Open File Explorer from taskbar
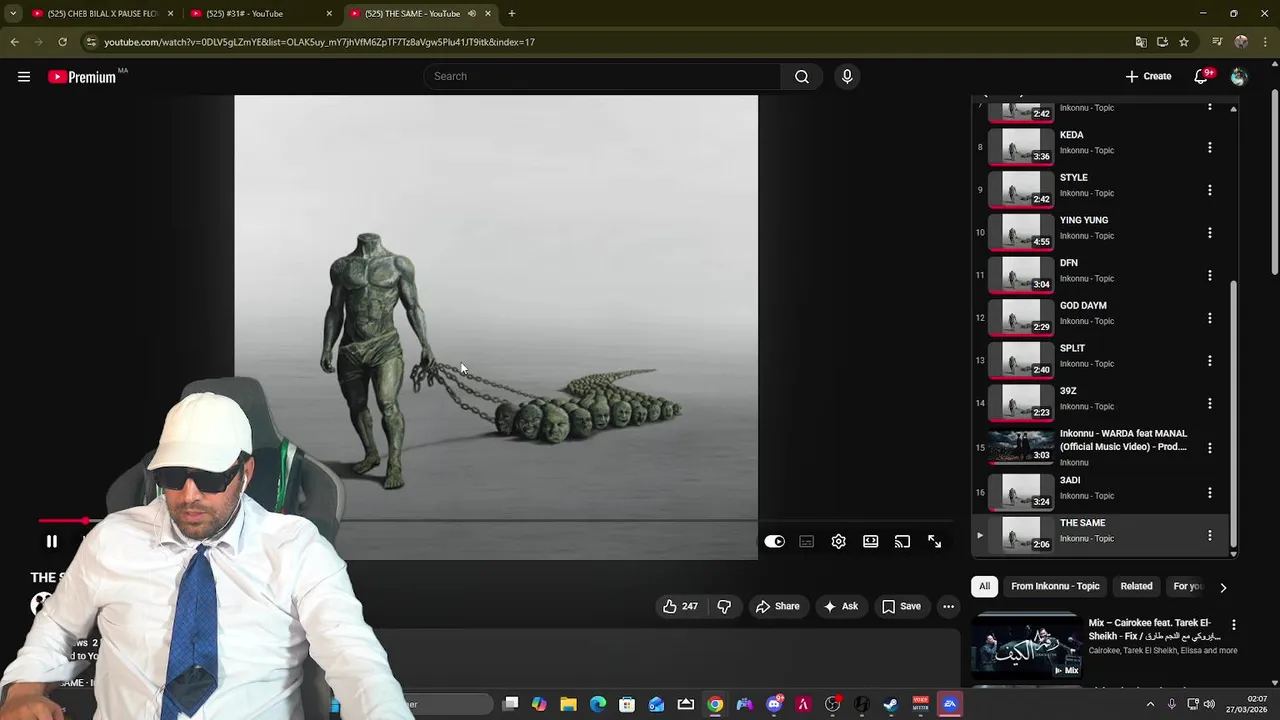The height and width of the screenshot is (720, 1280). 568,704
